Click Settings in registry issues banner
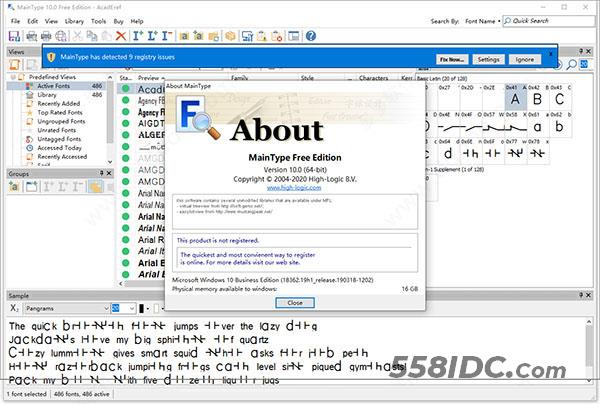 (x=489, y=59)
